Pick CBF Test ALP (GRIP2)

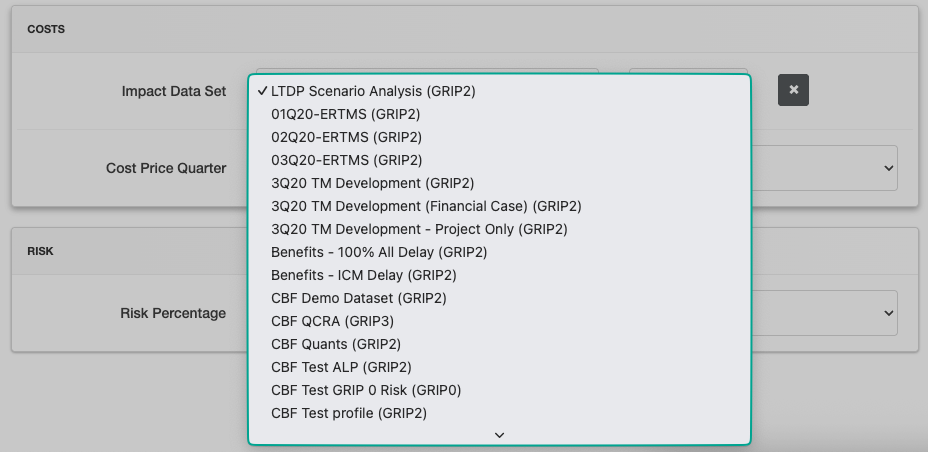tap(341, 367)
